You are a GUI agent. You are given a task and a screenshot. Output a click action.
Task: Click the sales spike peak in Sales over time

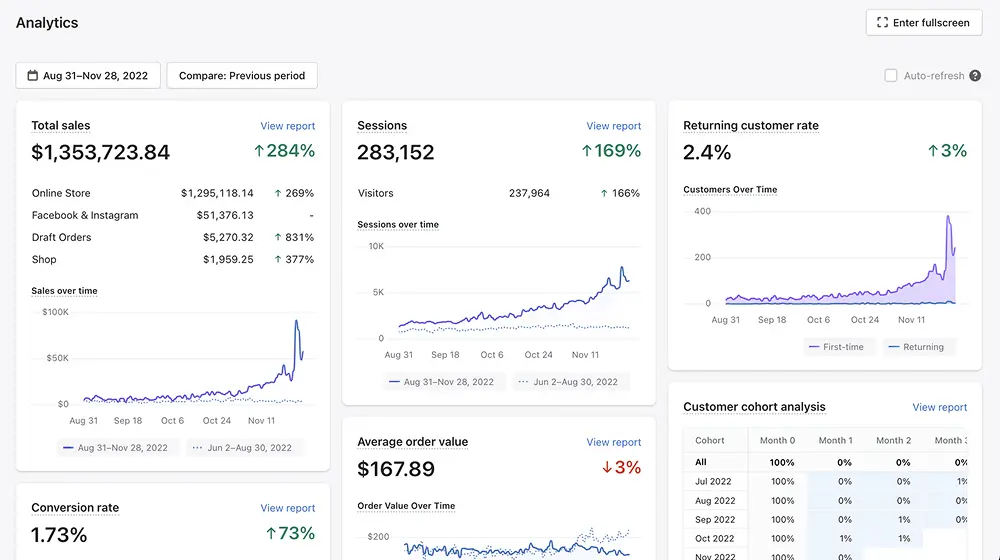coord(297,321)
